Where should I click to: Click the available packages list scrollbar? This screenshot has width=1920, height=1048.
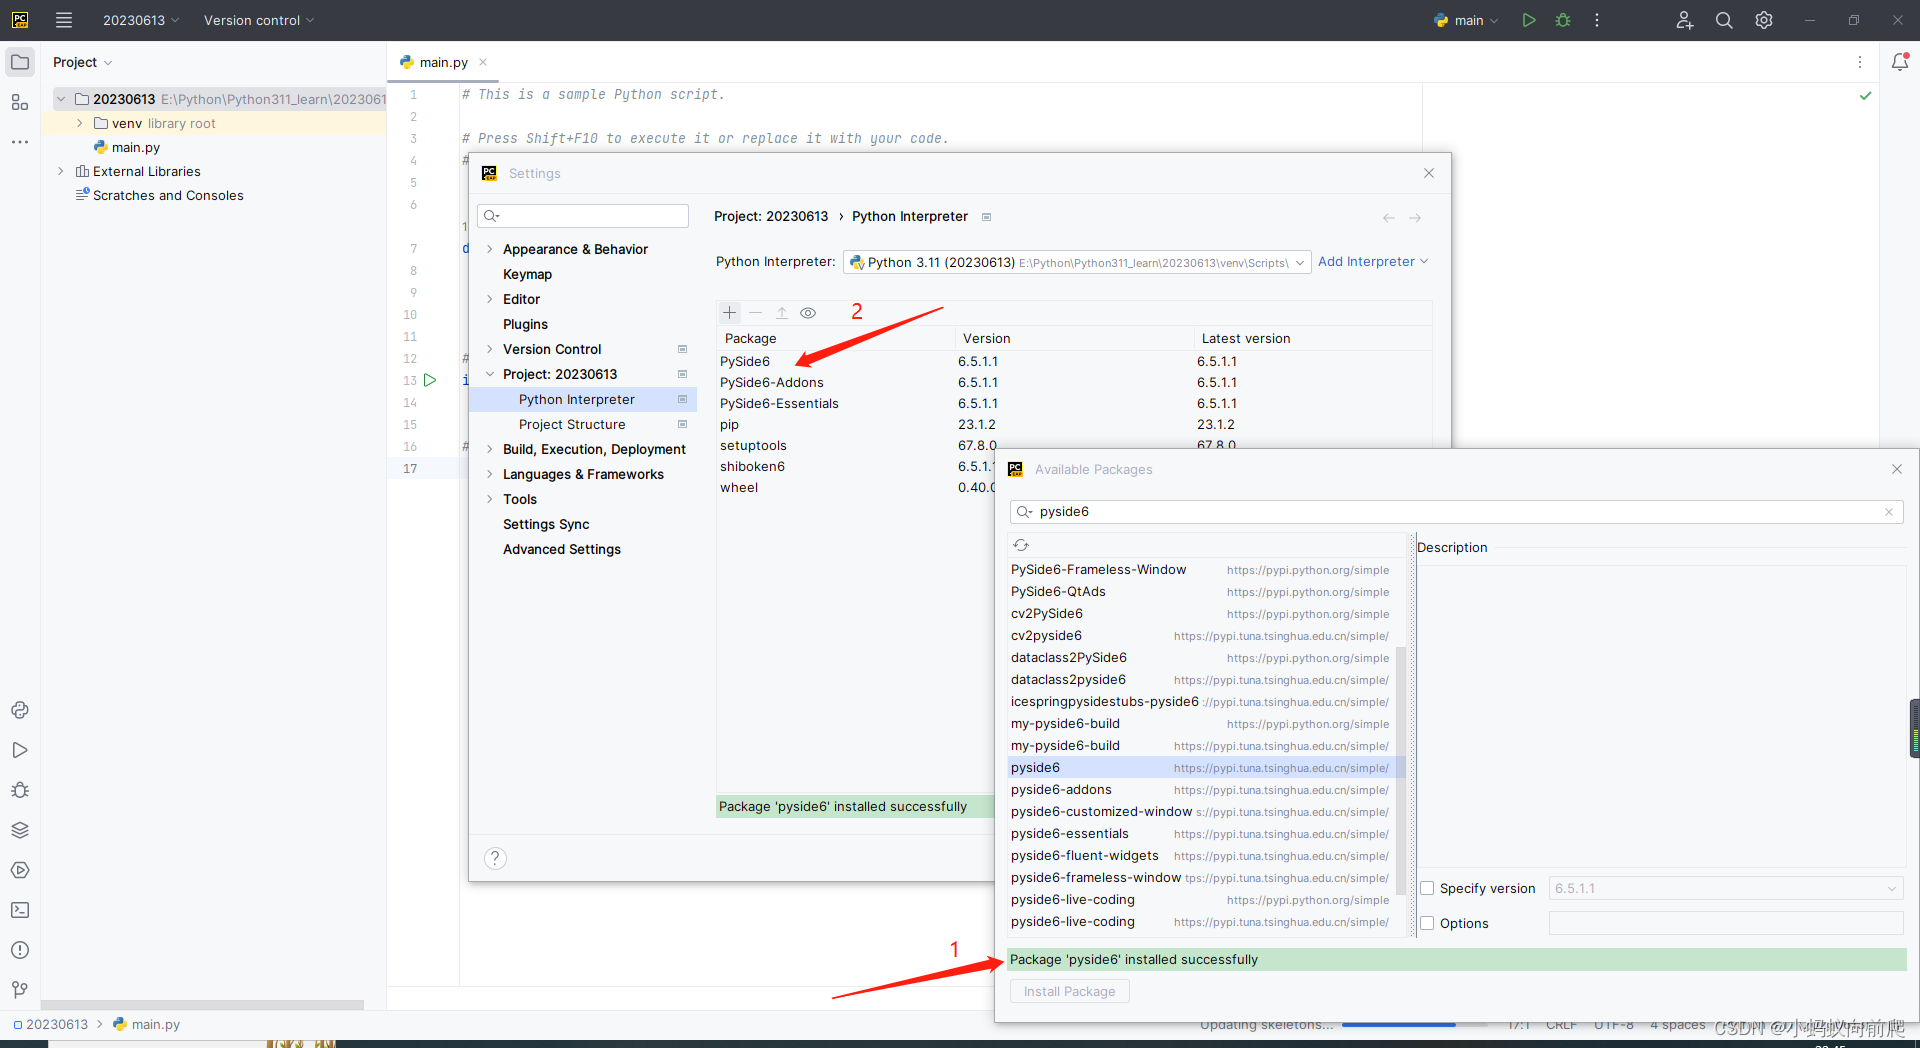coord(1401,770)
